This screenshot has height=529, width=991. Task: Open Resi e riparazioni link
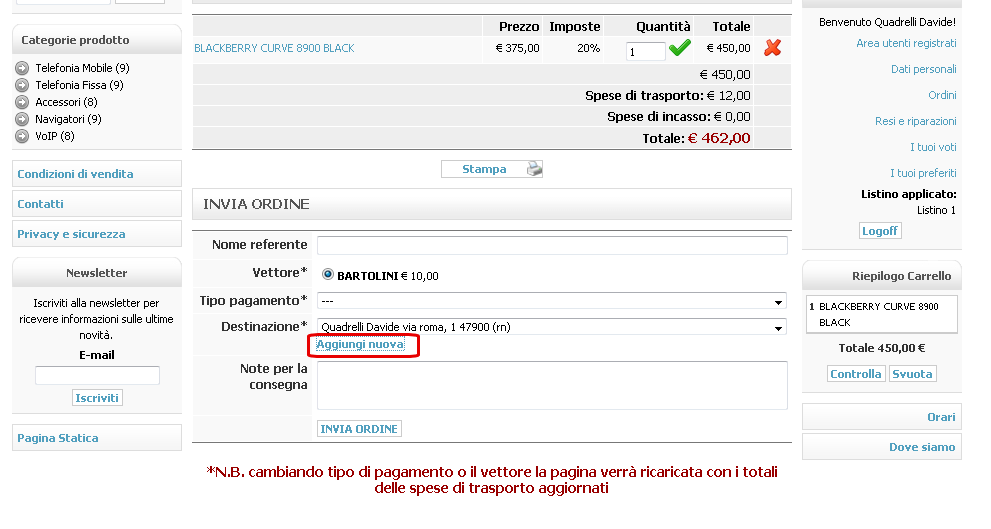point(916,121)
